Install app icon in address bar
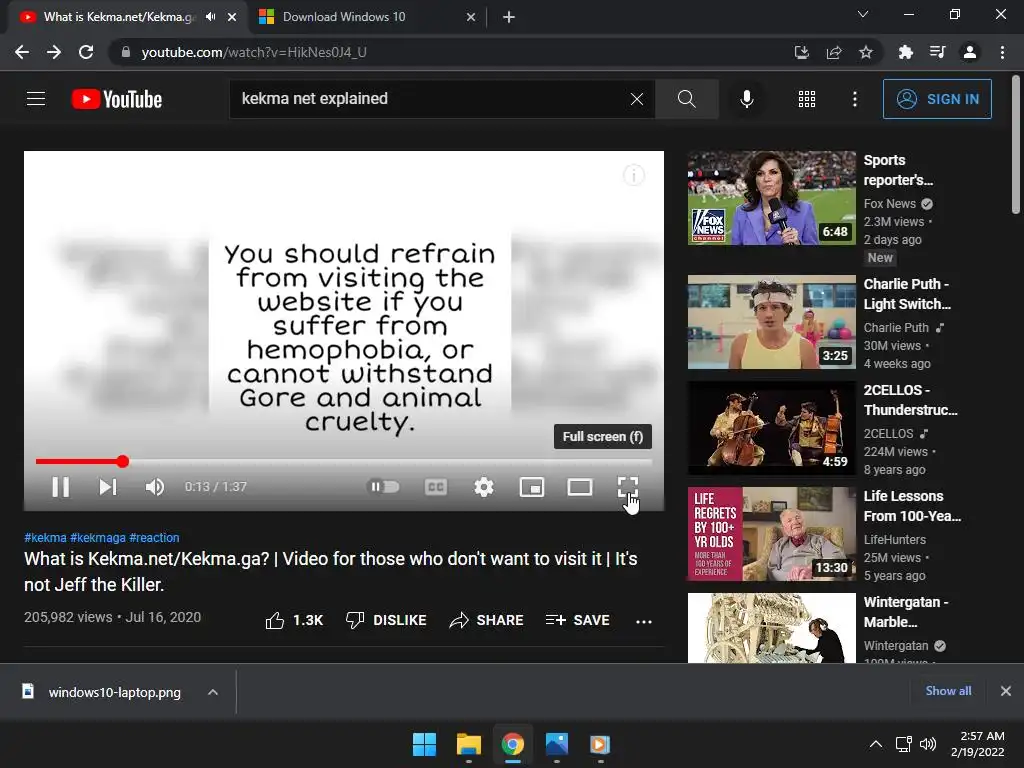1024x768 pixels. click(x=801, y=52)
